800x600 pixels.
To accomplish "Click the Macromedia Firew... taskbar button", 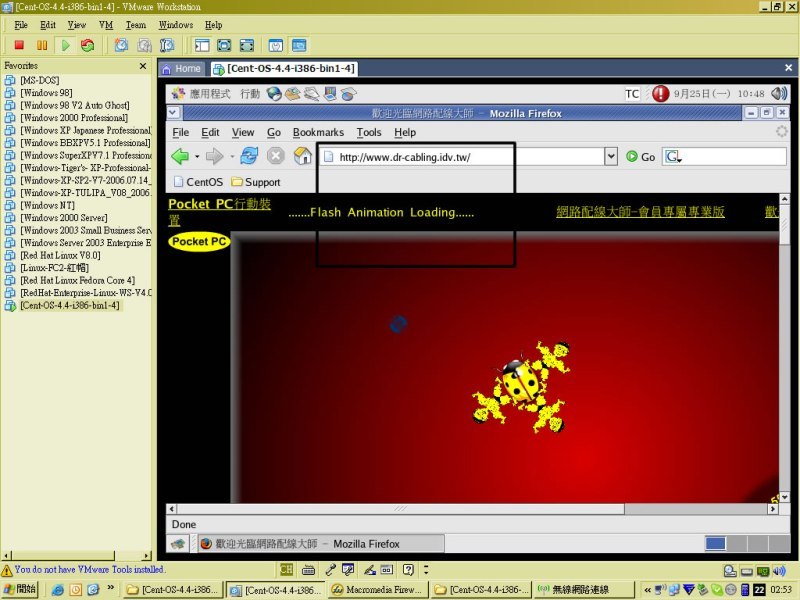I will tap(377, 590).
